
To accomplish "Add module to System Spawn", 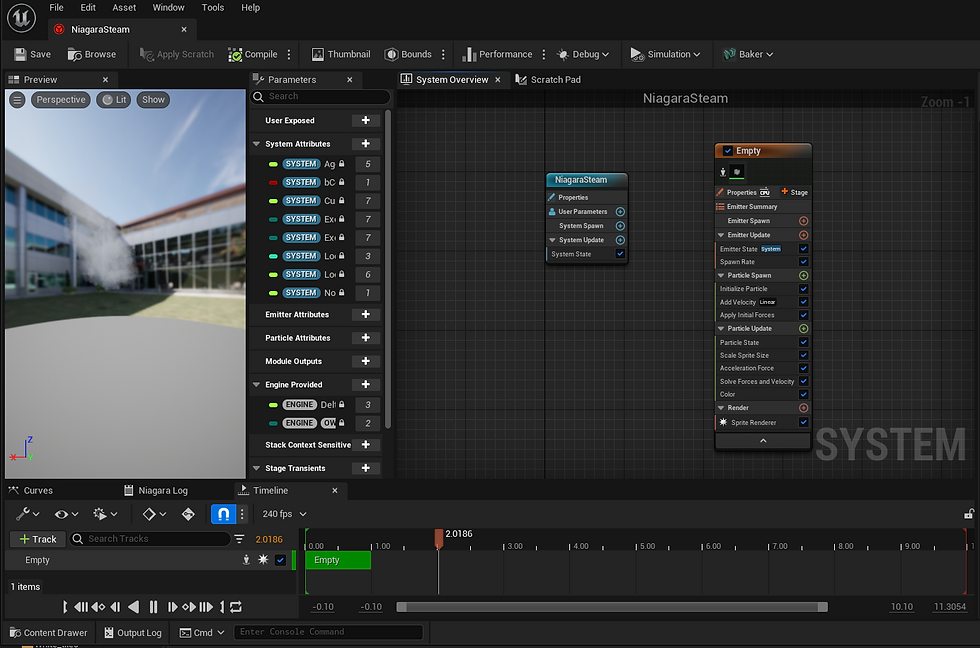I will (620, 226).
